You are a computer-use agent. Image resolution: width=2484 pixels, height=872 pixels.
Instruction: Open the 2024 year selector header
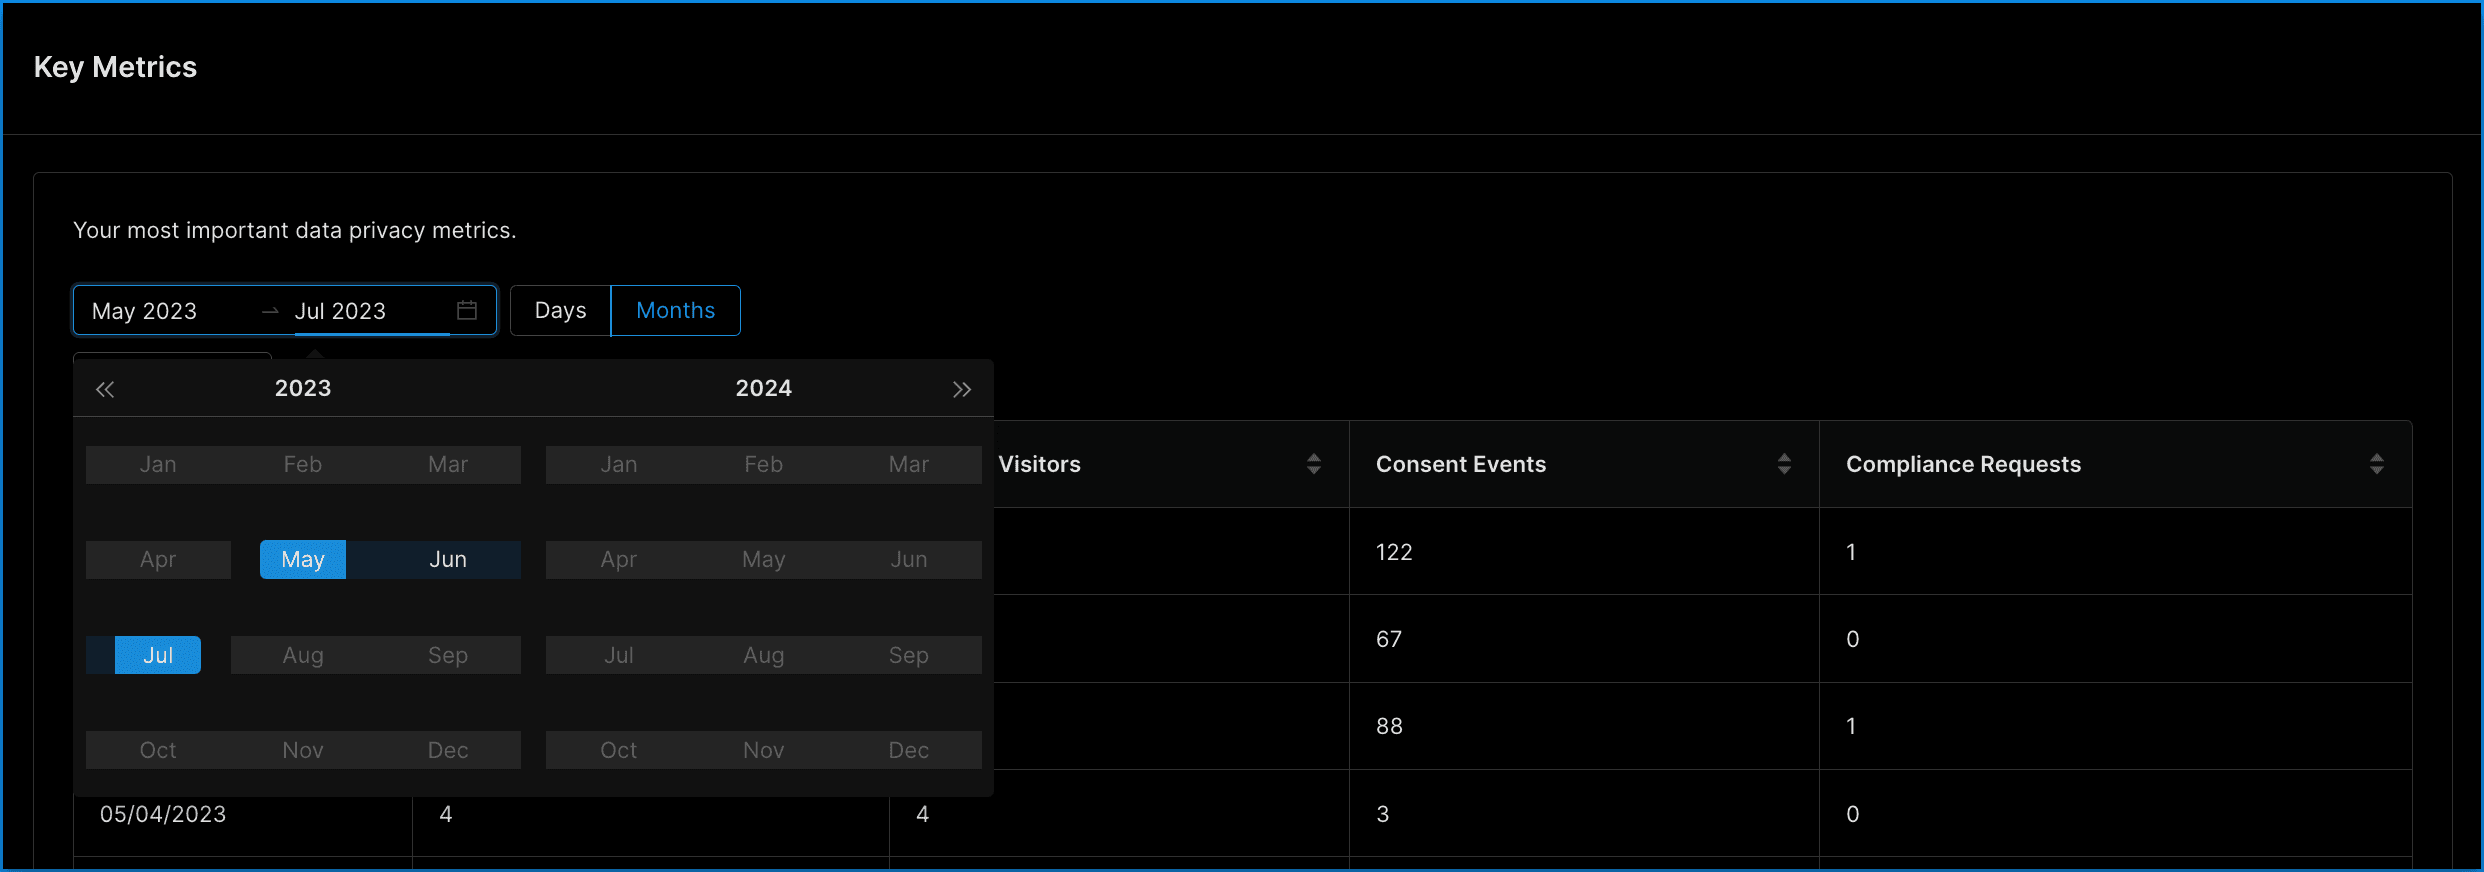pyautogui.click(x=763, y=388)
